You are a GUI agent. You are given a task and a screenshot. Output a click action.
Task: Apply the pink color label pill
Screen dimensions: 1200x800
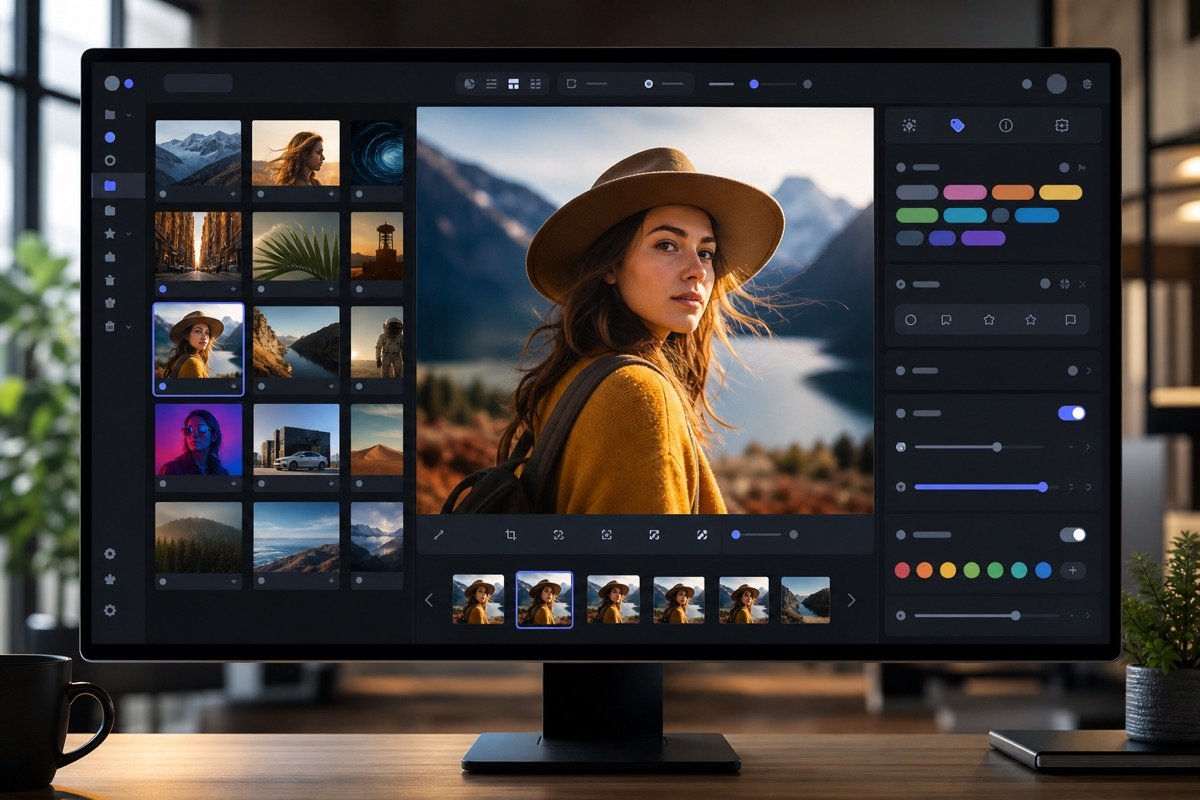coord(964,192)
